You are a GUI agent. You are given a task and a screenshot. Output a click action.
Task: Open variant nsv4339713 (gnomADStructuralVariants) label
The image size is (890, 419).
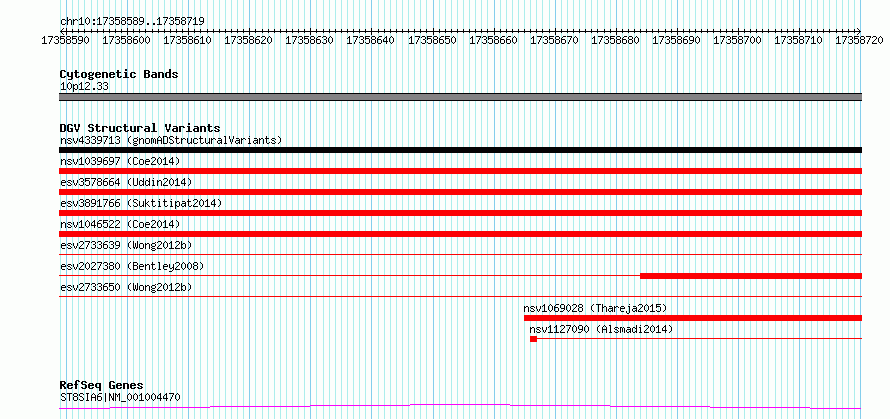pos(171,140)
